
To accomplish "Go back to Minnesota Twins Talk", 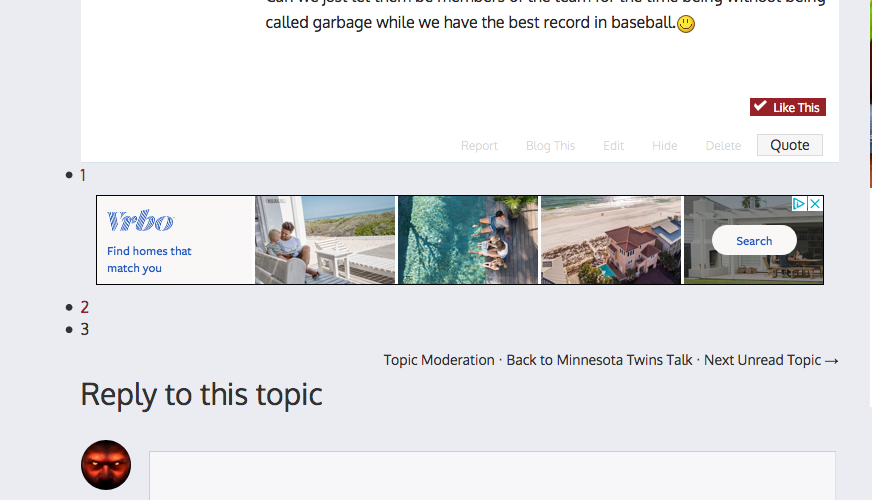I will click(599, 360).
